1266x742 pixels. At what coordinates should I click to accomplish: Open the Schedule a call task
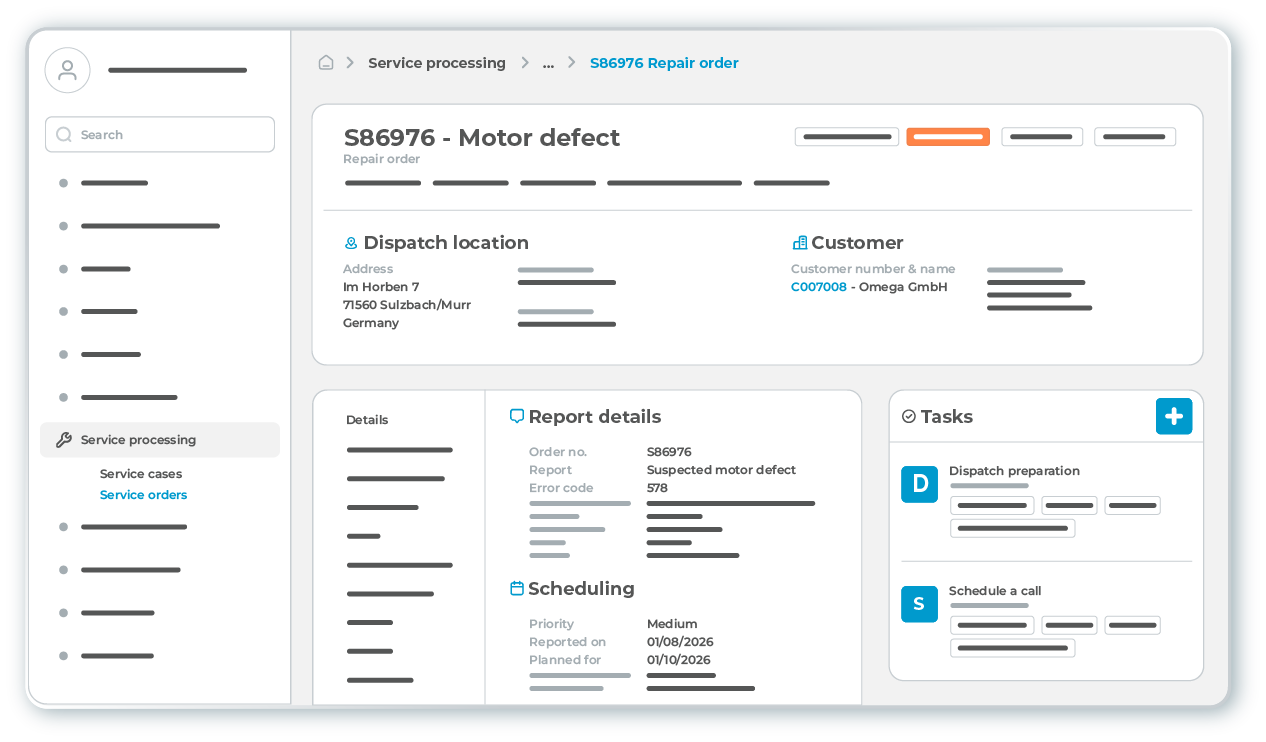pyautogui.click(x=995, y=591)
